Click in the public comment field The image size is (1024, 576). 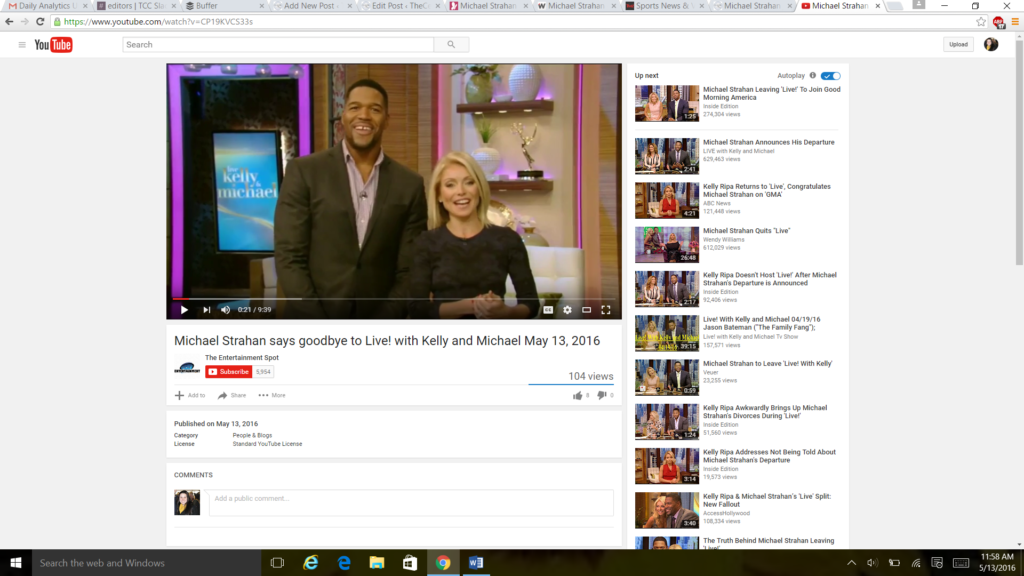coord(410,499)
